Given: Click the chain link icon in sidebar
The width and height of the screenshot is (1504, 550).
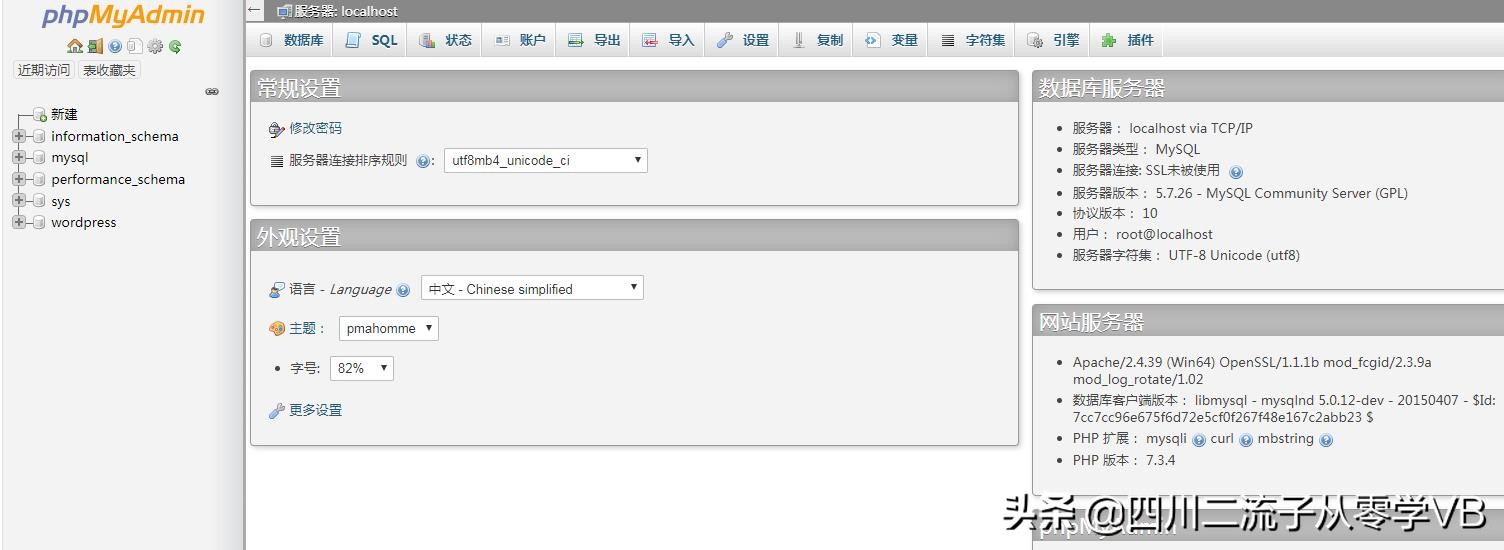Looking at the screenshot, I should pos(212,91).
